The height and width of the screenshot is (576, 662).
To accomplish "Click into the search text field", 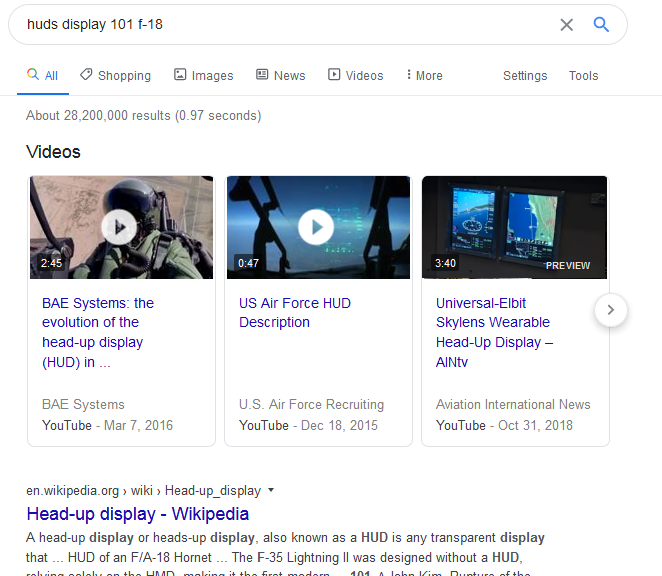I will pos(280,25).
